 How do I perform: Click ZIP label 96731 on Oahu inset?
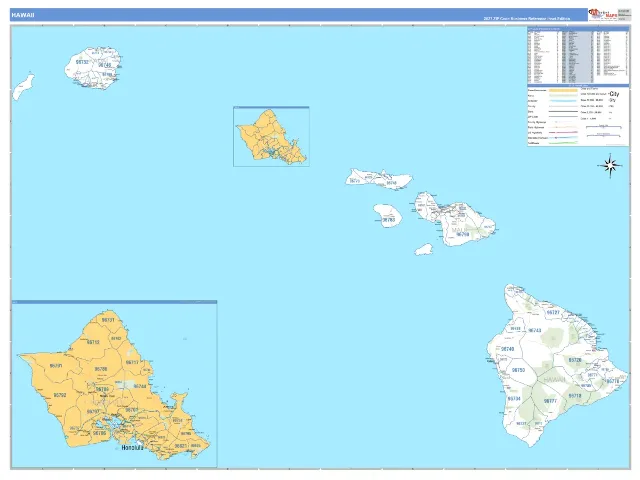click(108, 320)
